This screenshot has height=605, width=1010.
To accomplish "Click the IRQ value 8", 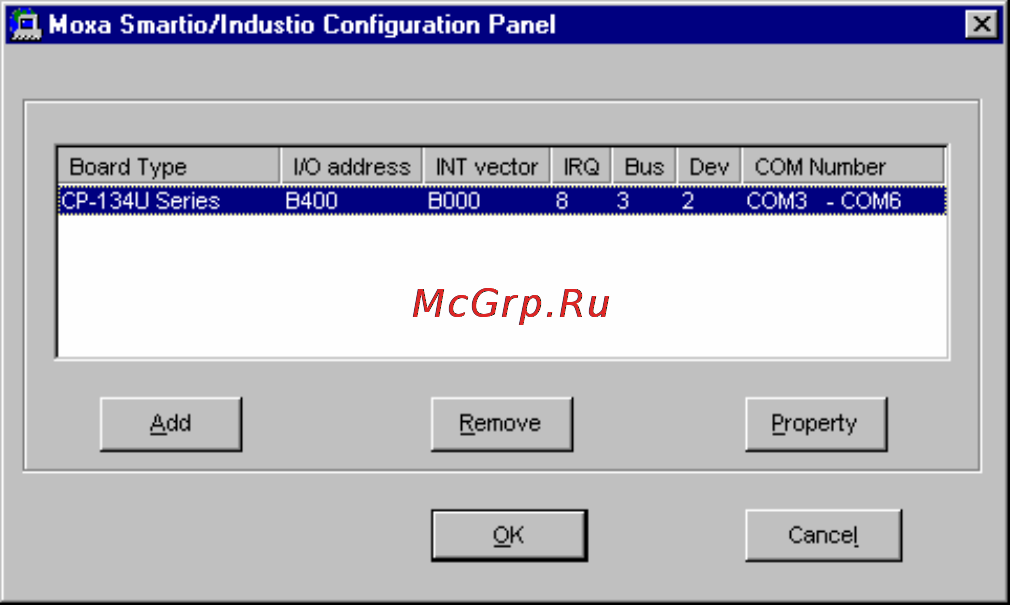I will click(x=562, y=201).
